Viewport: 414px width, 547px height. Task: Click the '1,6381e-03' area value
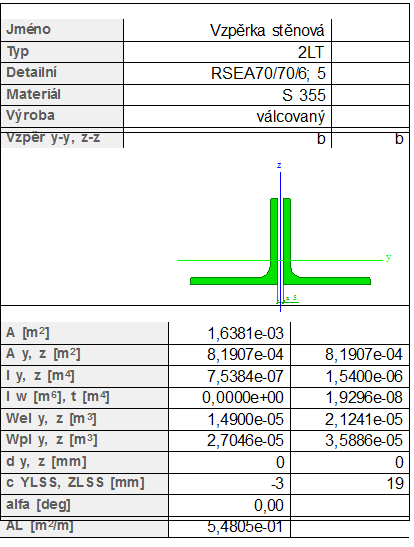point(246,334)
